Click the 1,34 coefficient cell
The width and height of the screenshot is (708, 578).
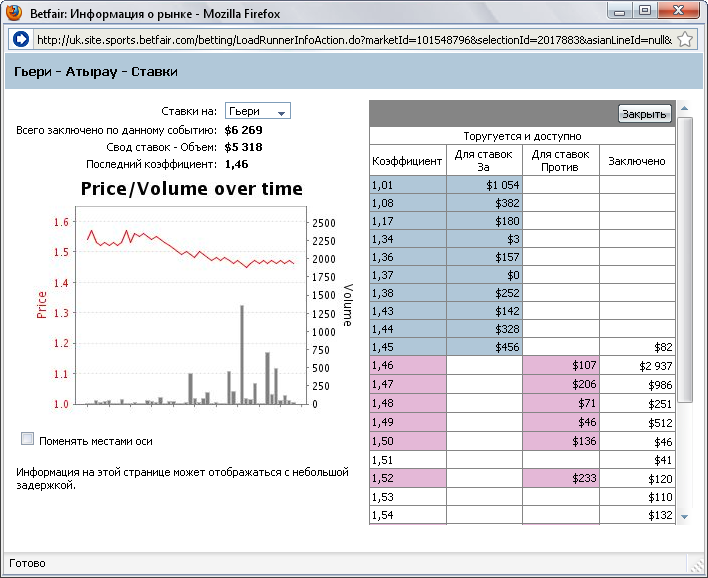(408, 239)
